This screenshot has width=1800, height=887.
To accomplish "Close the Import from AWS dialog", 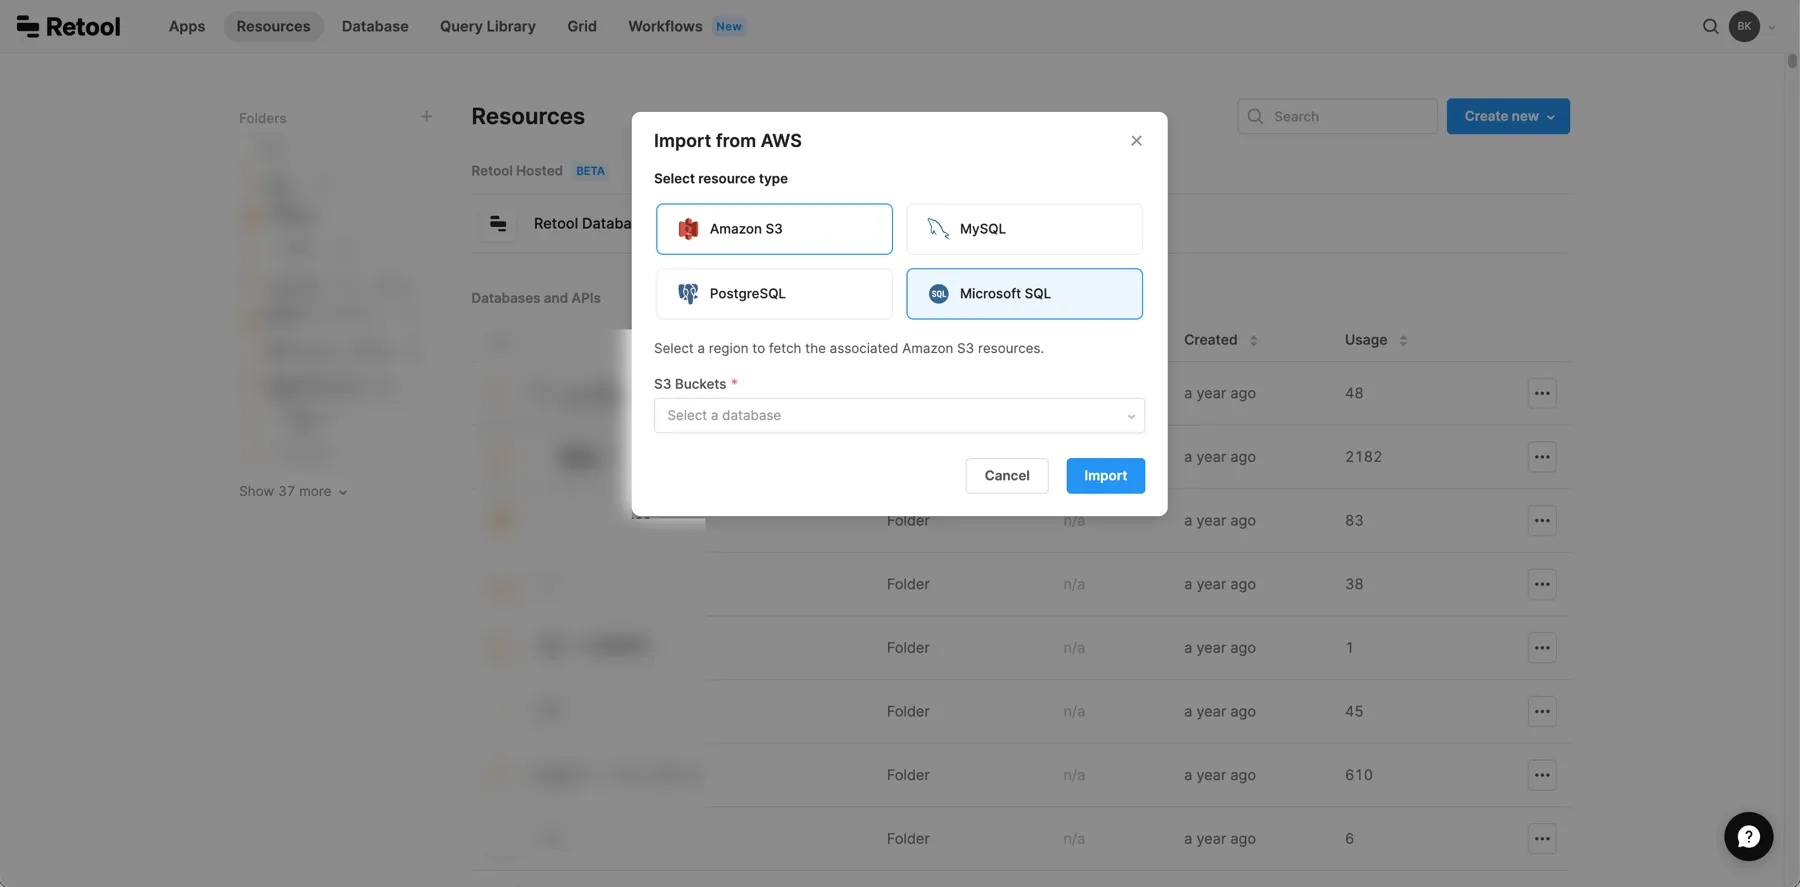I will click(x=1136, y=141).
